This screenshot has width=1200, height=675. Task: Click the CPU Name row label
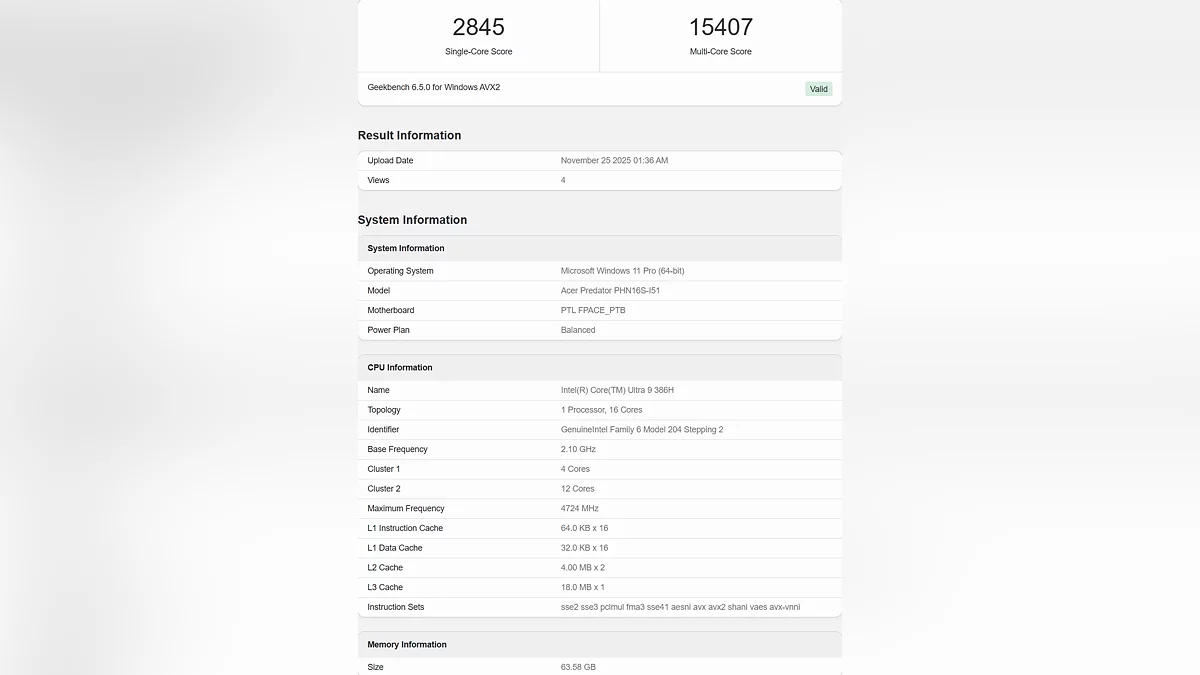pos(378,390)
